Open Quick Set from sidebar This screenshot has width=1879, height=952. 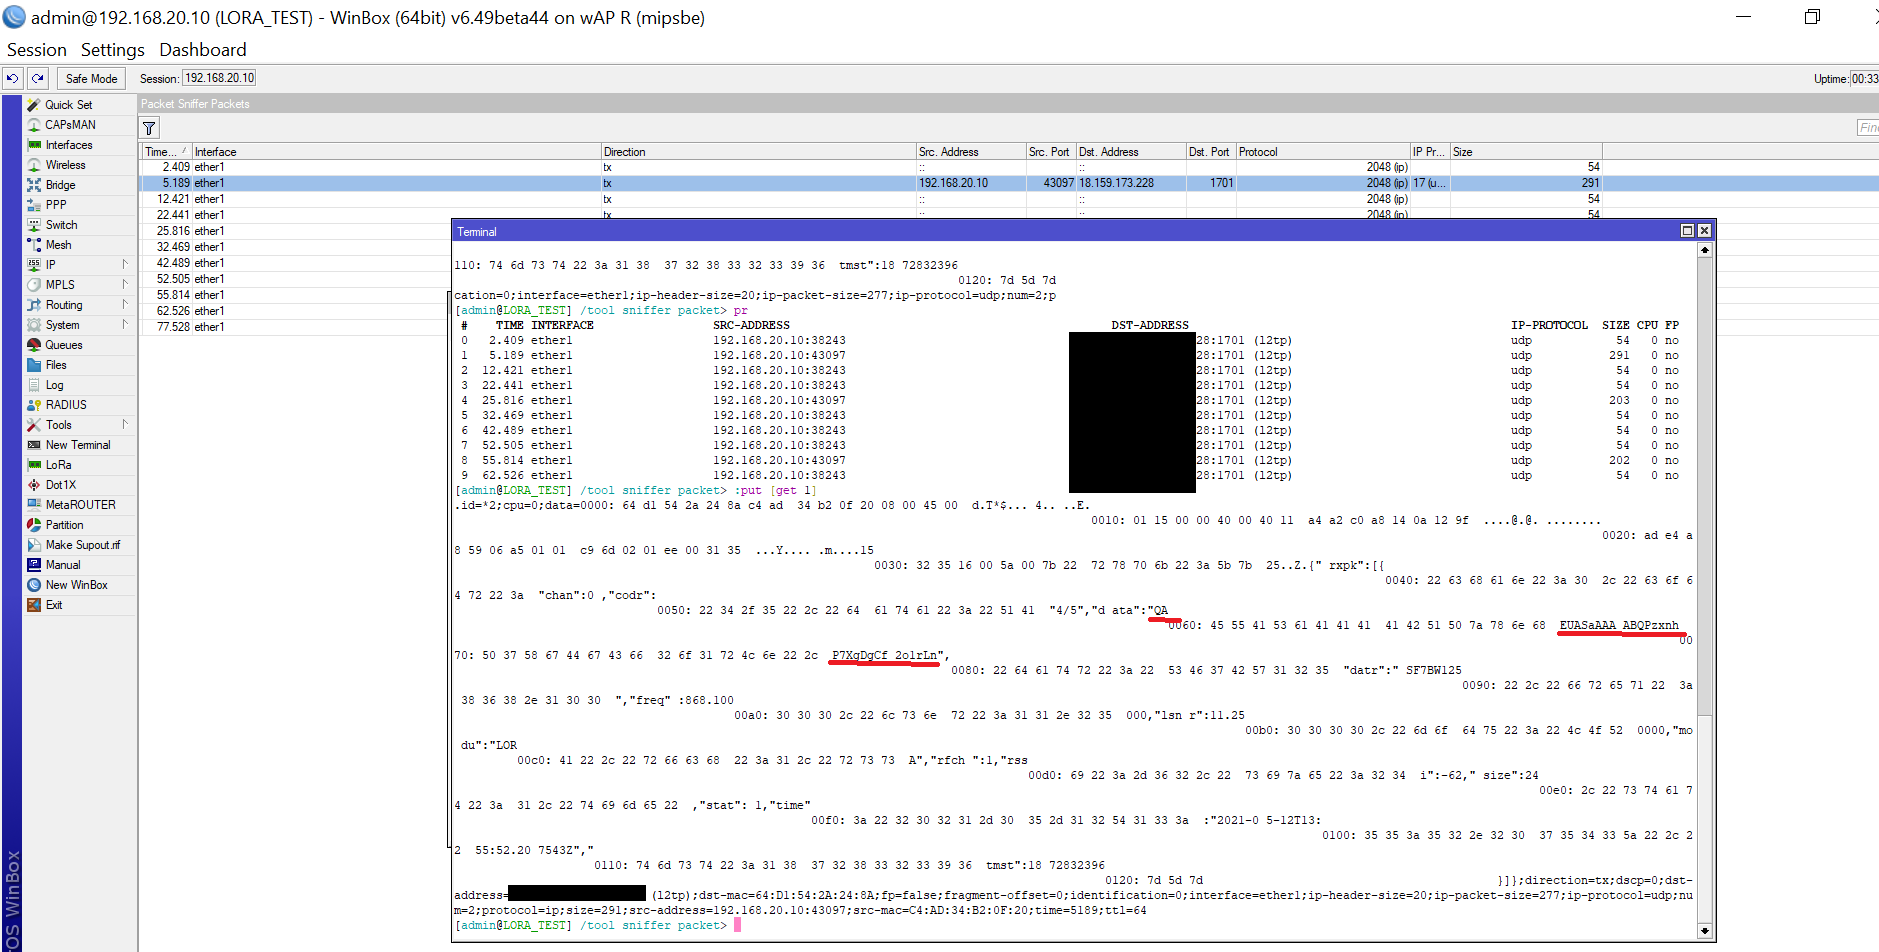tap(68, 105)
